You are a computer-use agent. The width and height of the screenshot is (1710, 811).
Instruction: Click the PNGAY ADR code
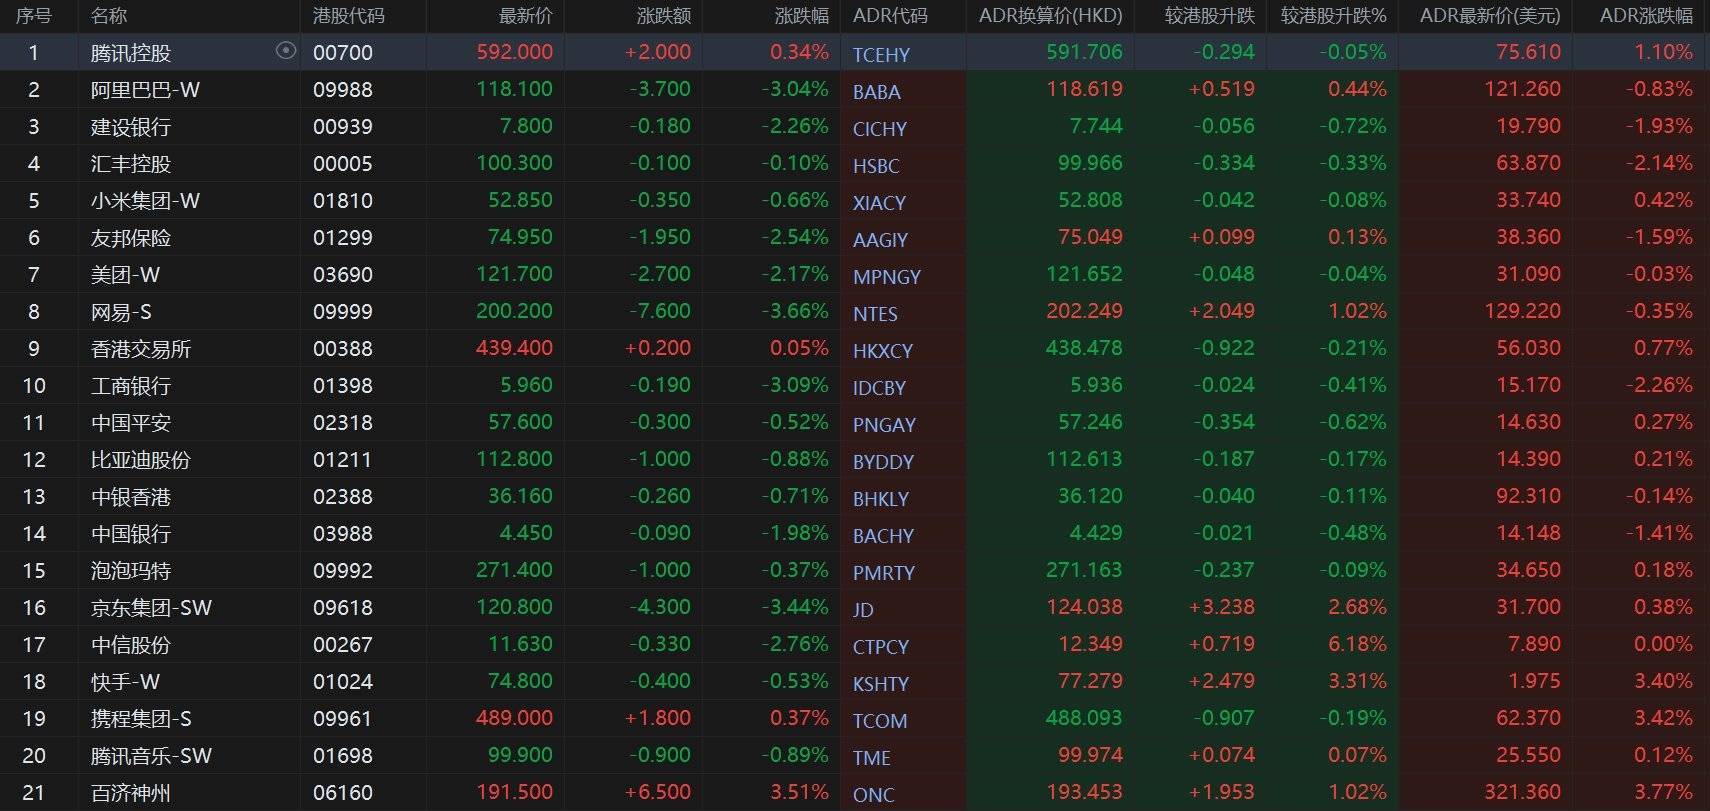(884, 425)
